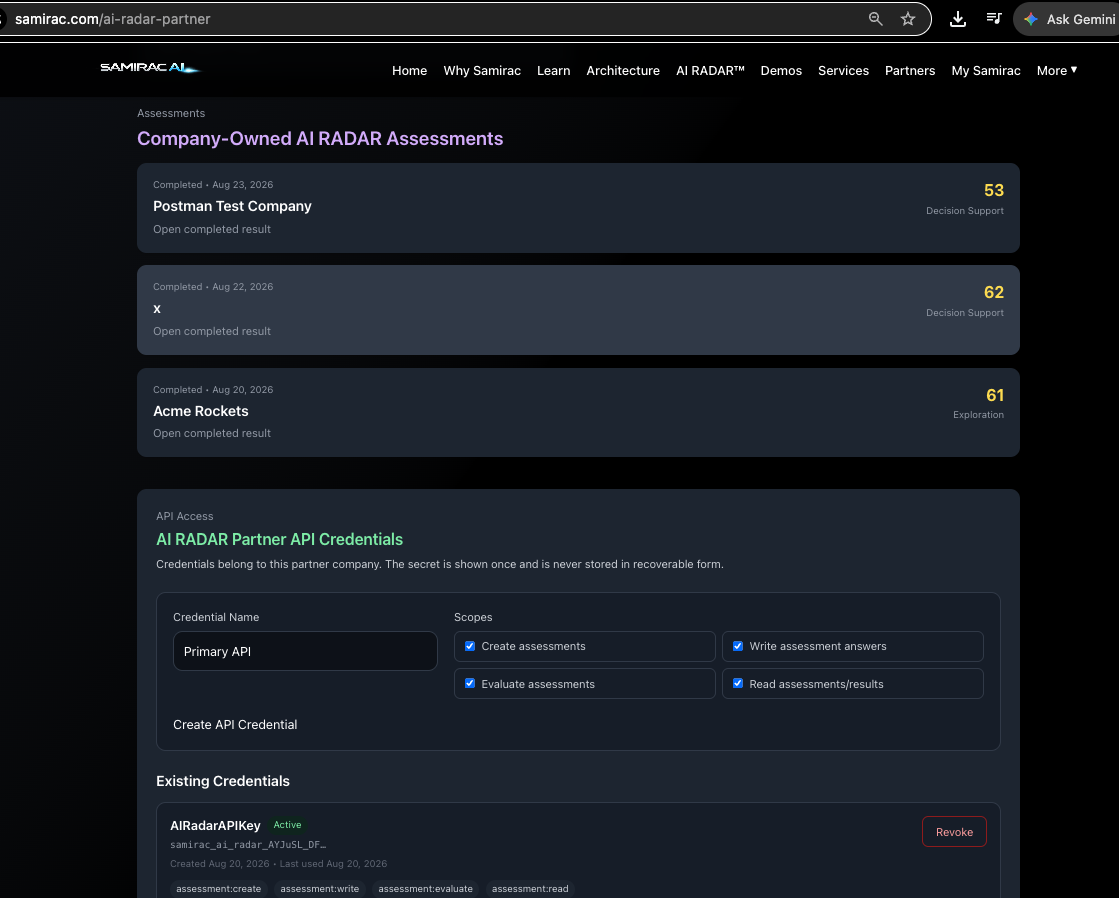Click 'Completed • Aug 23, 2026' text

tap(213, 185)
